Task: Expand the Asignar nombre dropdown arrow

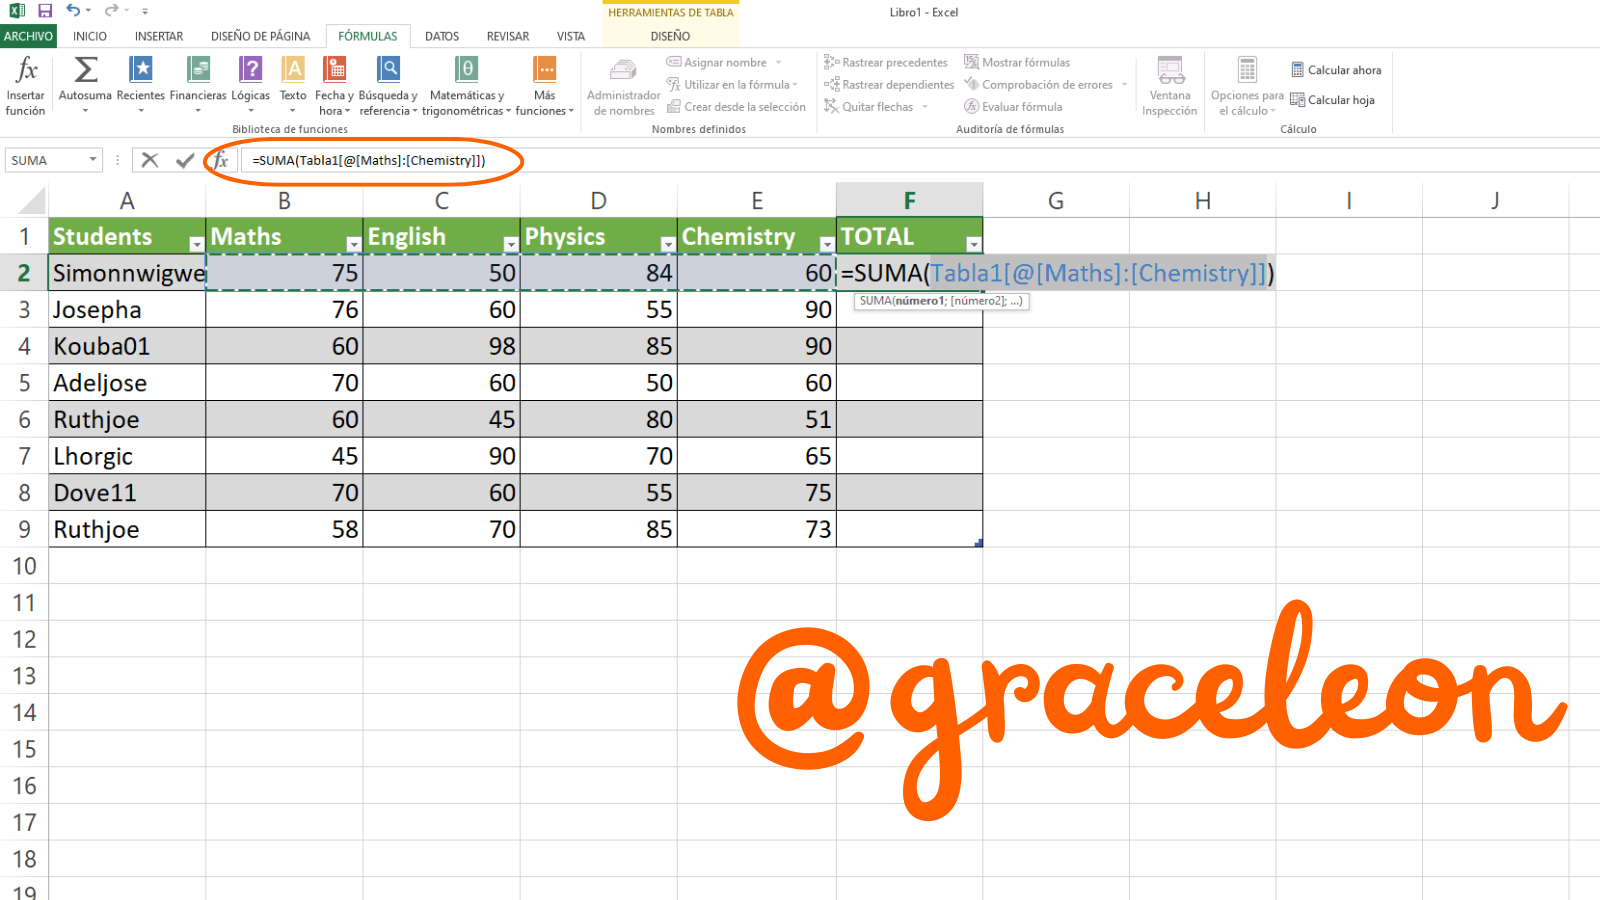Action: pyautogui.click(x=778, y=62)
